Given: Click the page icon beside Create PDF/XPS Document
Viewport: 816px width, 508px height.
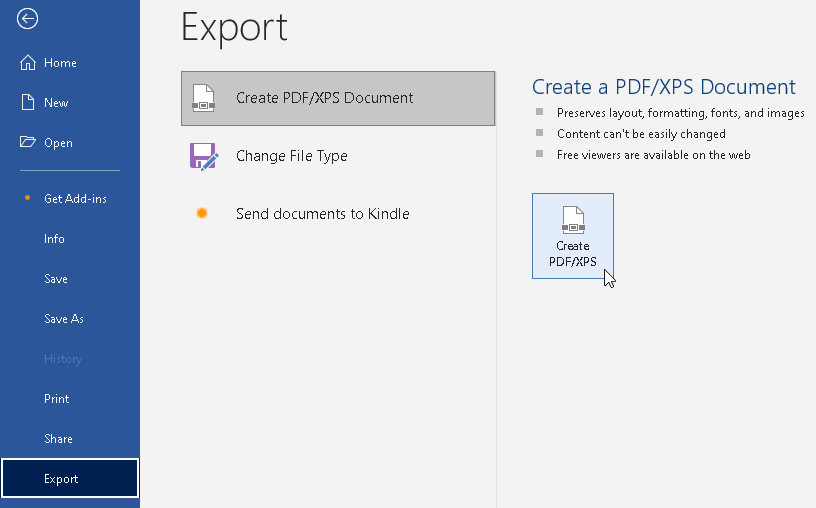Looking at the screenshot, I should click(x=203, y=98).
